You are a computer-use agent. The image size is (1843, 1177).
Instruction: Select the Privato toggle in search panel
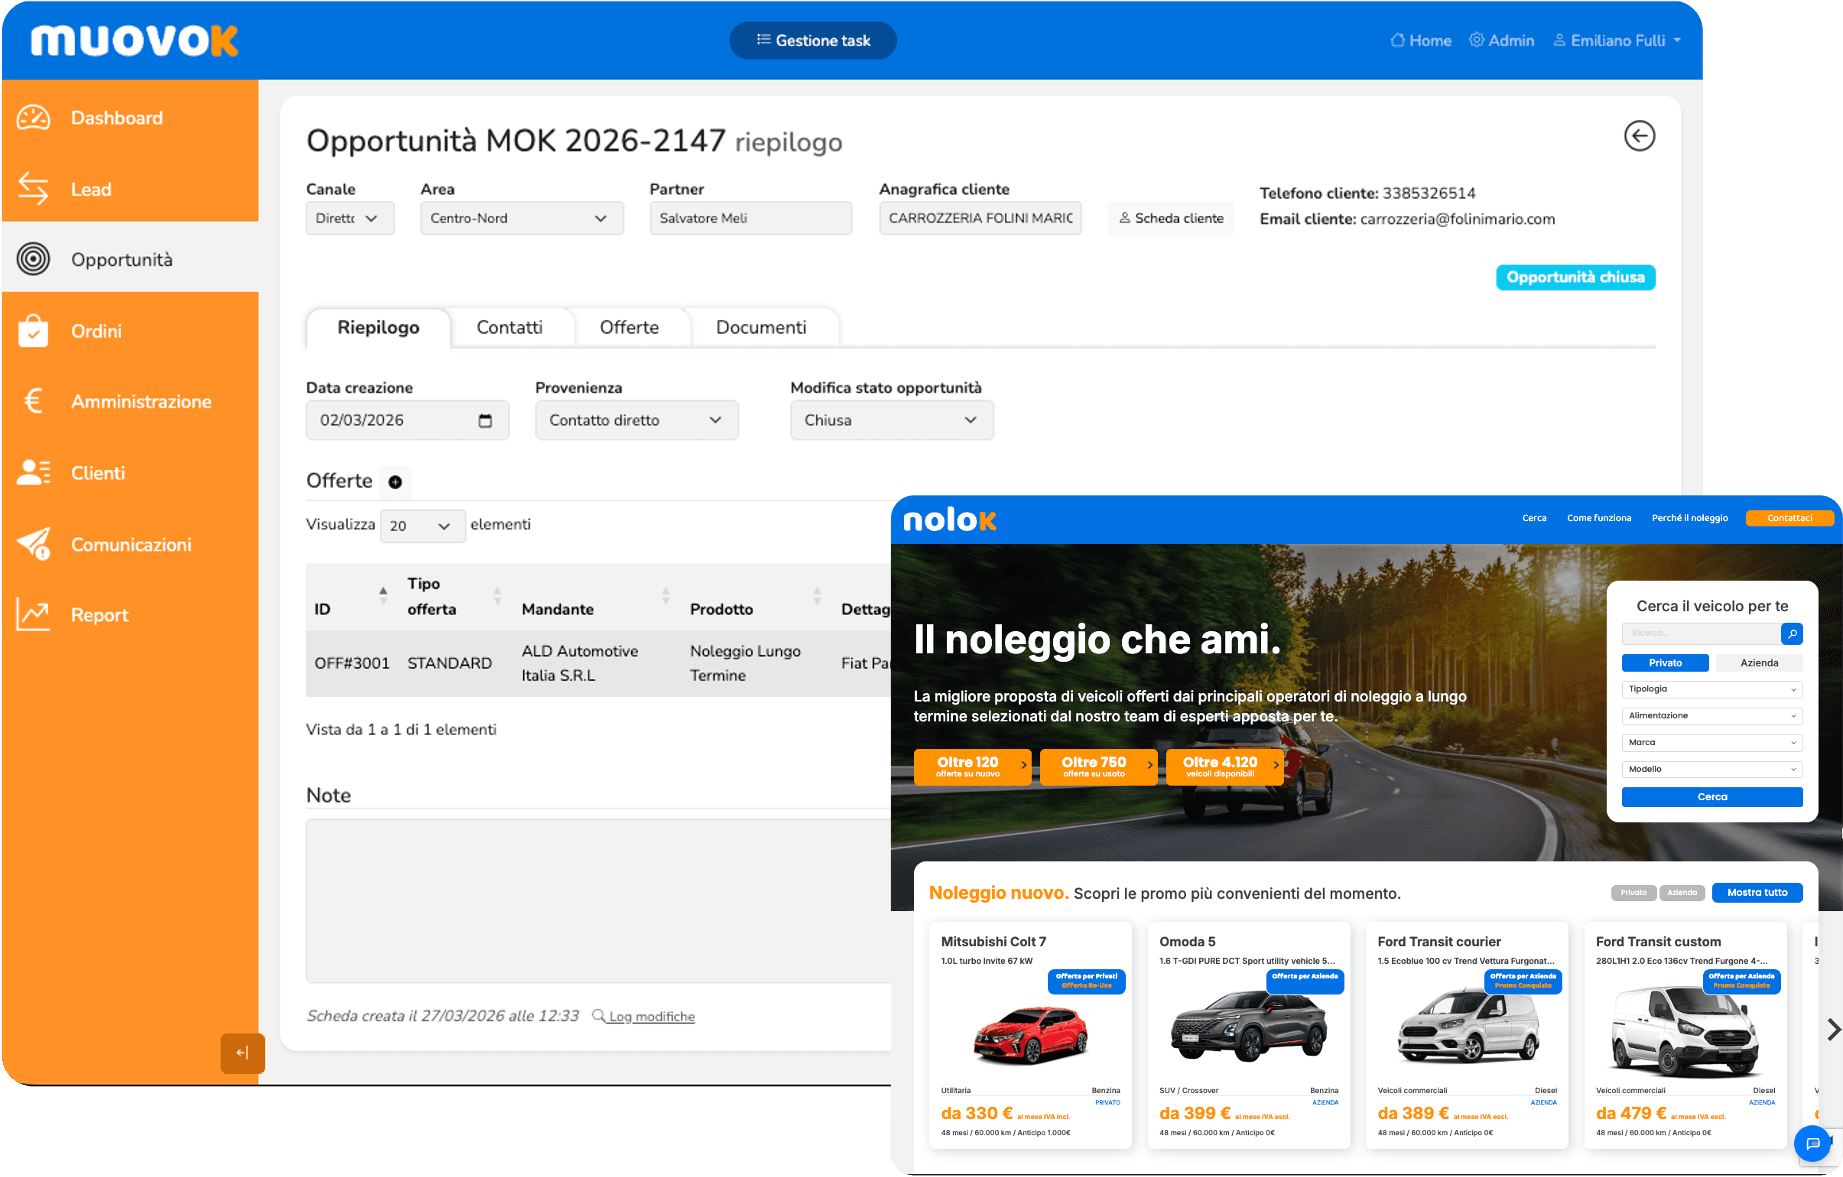pyautogui.click(x=1665, y=663)
